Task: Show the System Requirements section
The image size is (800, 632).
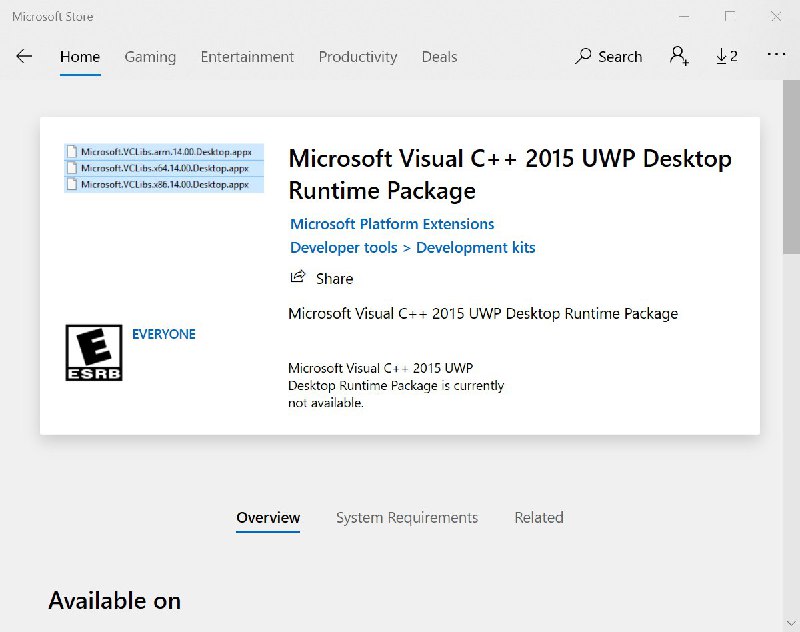Action: pyautogui.click(x=406, y=518)
